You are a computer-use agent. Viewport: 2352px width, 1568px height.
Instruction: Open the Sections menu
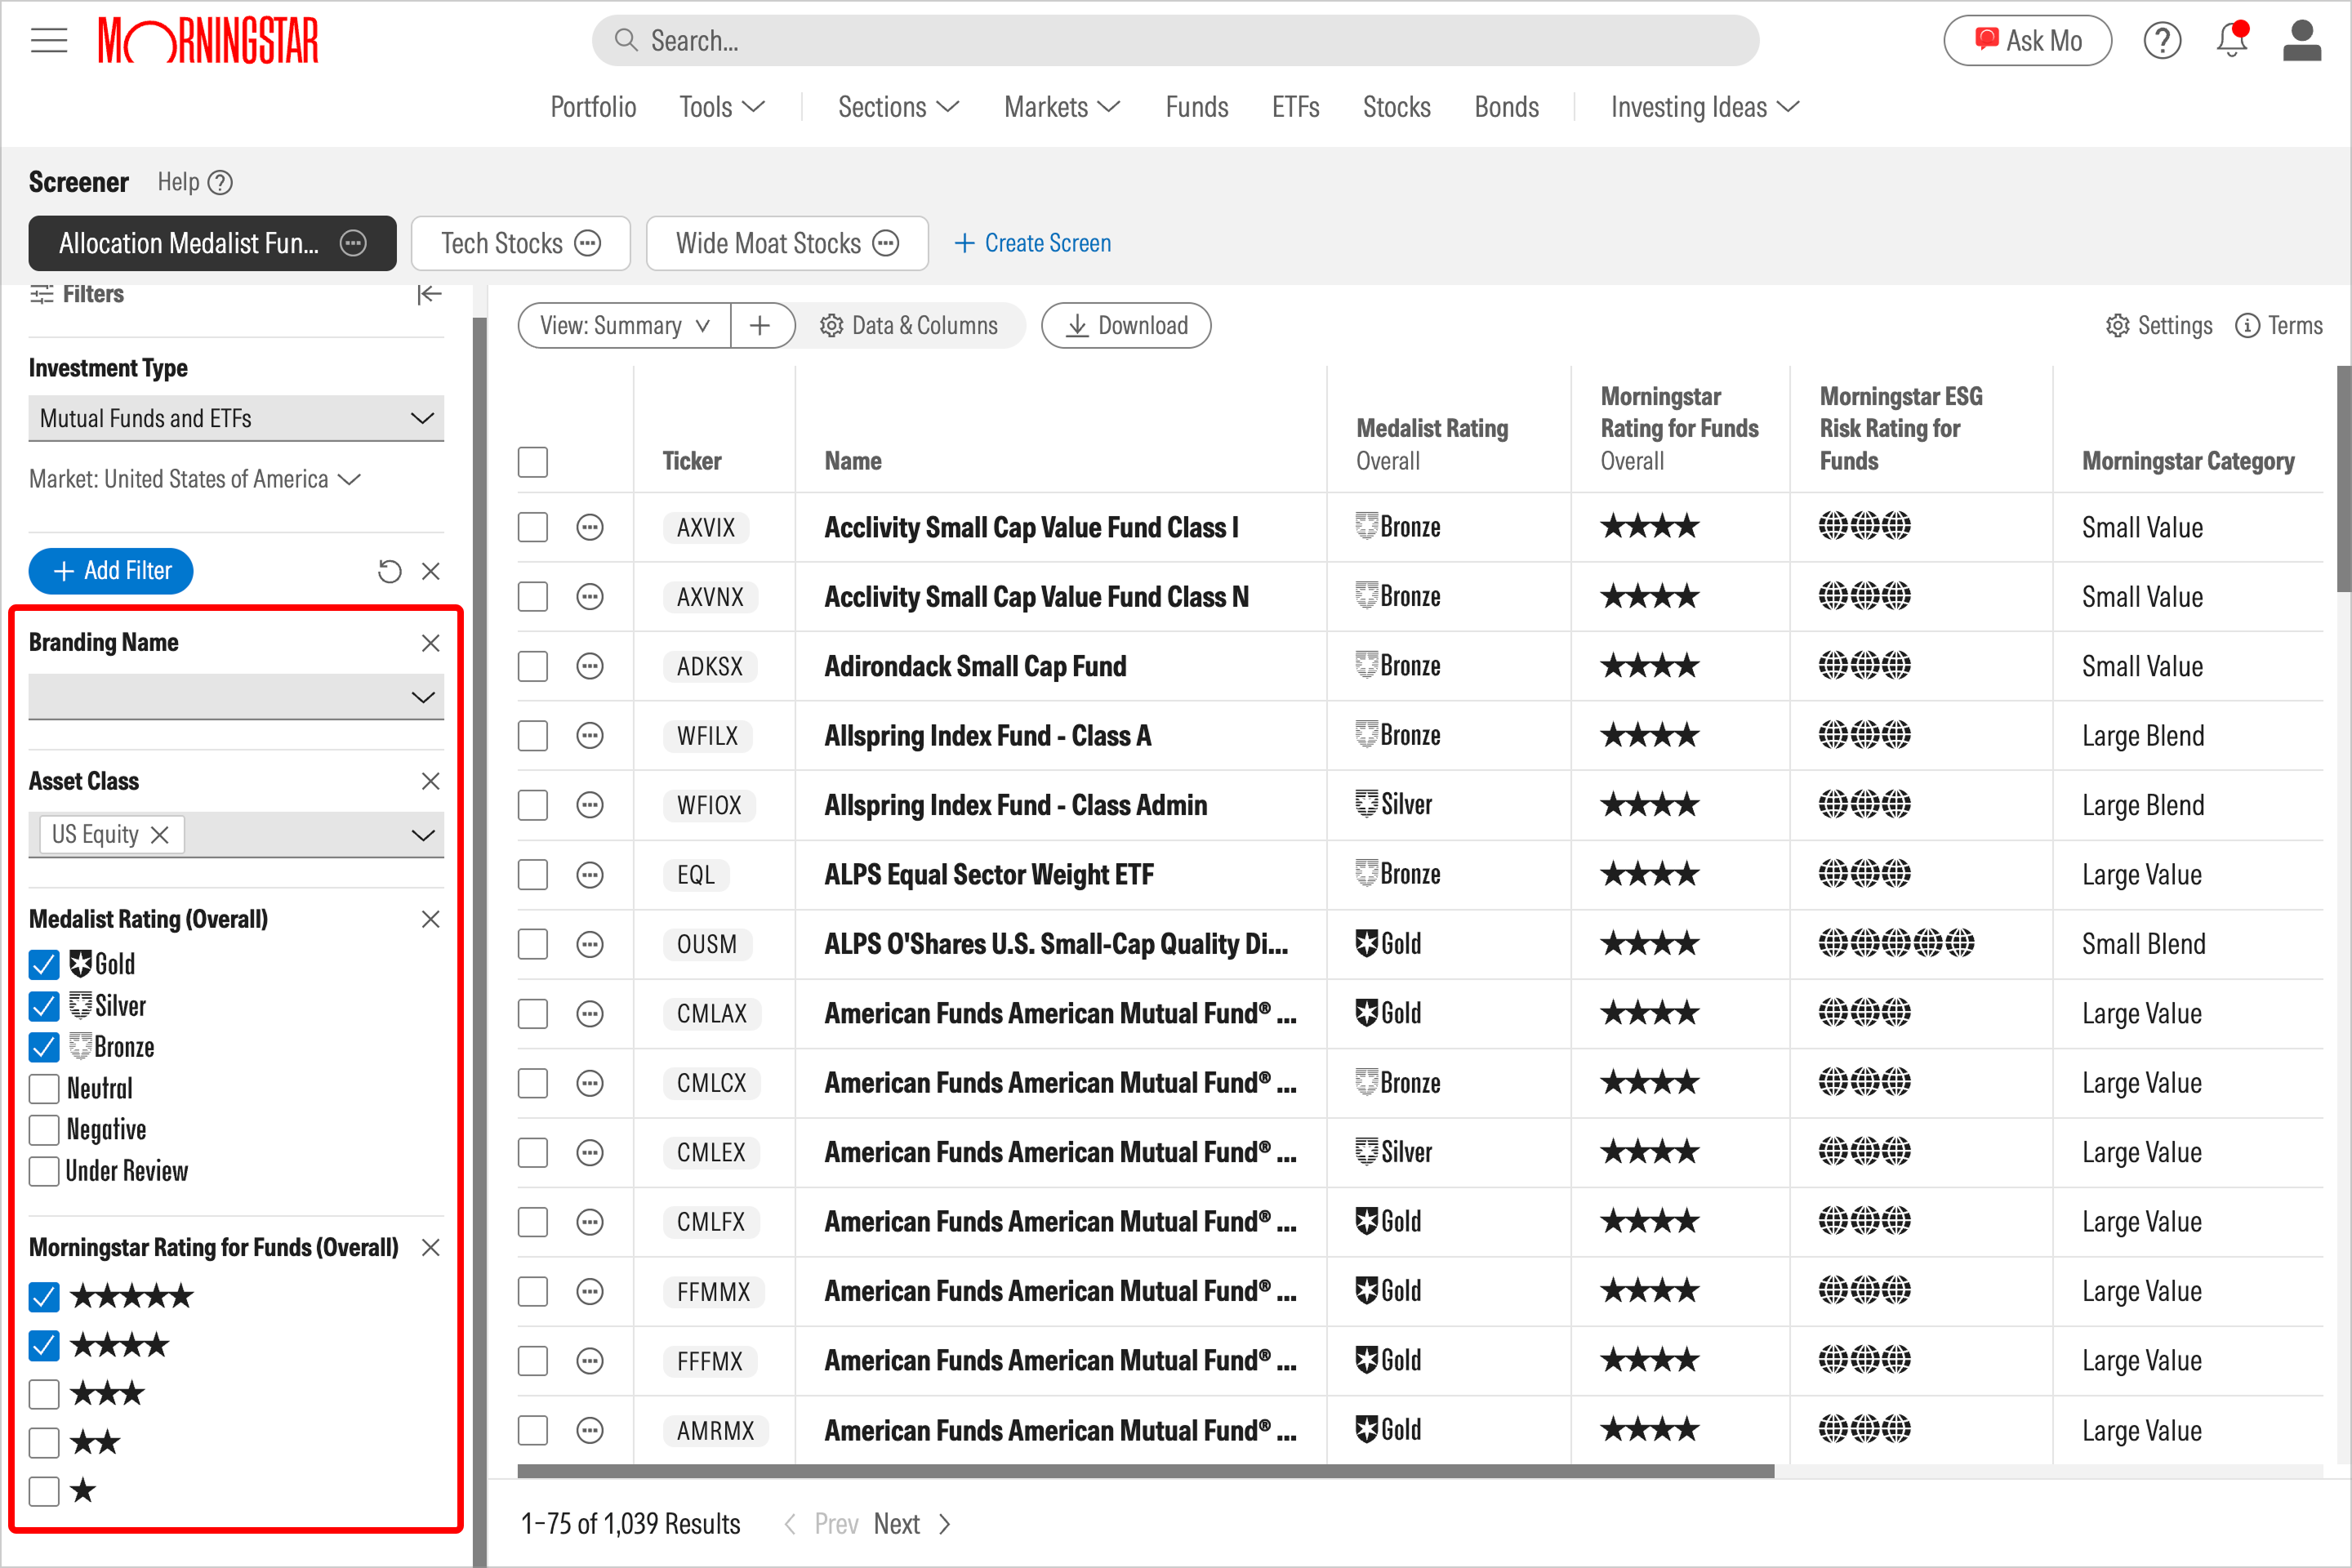898,107
